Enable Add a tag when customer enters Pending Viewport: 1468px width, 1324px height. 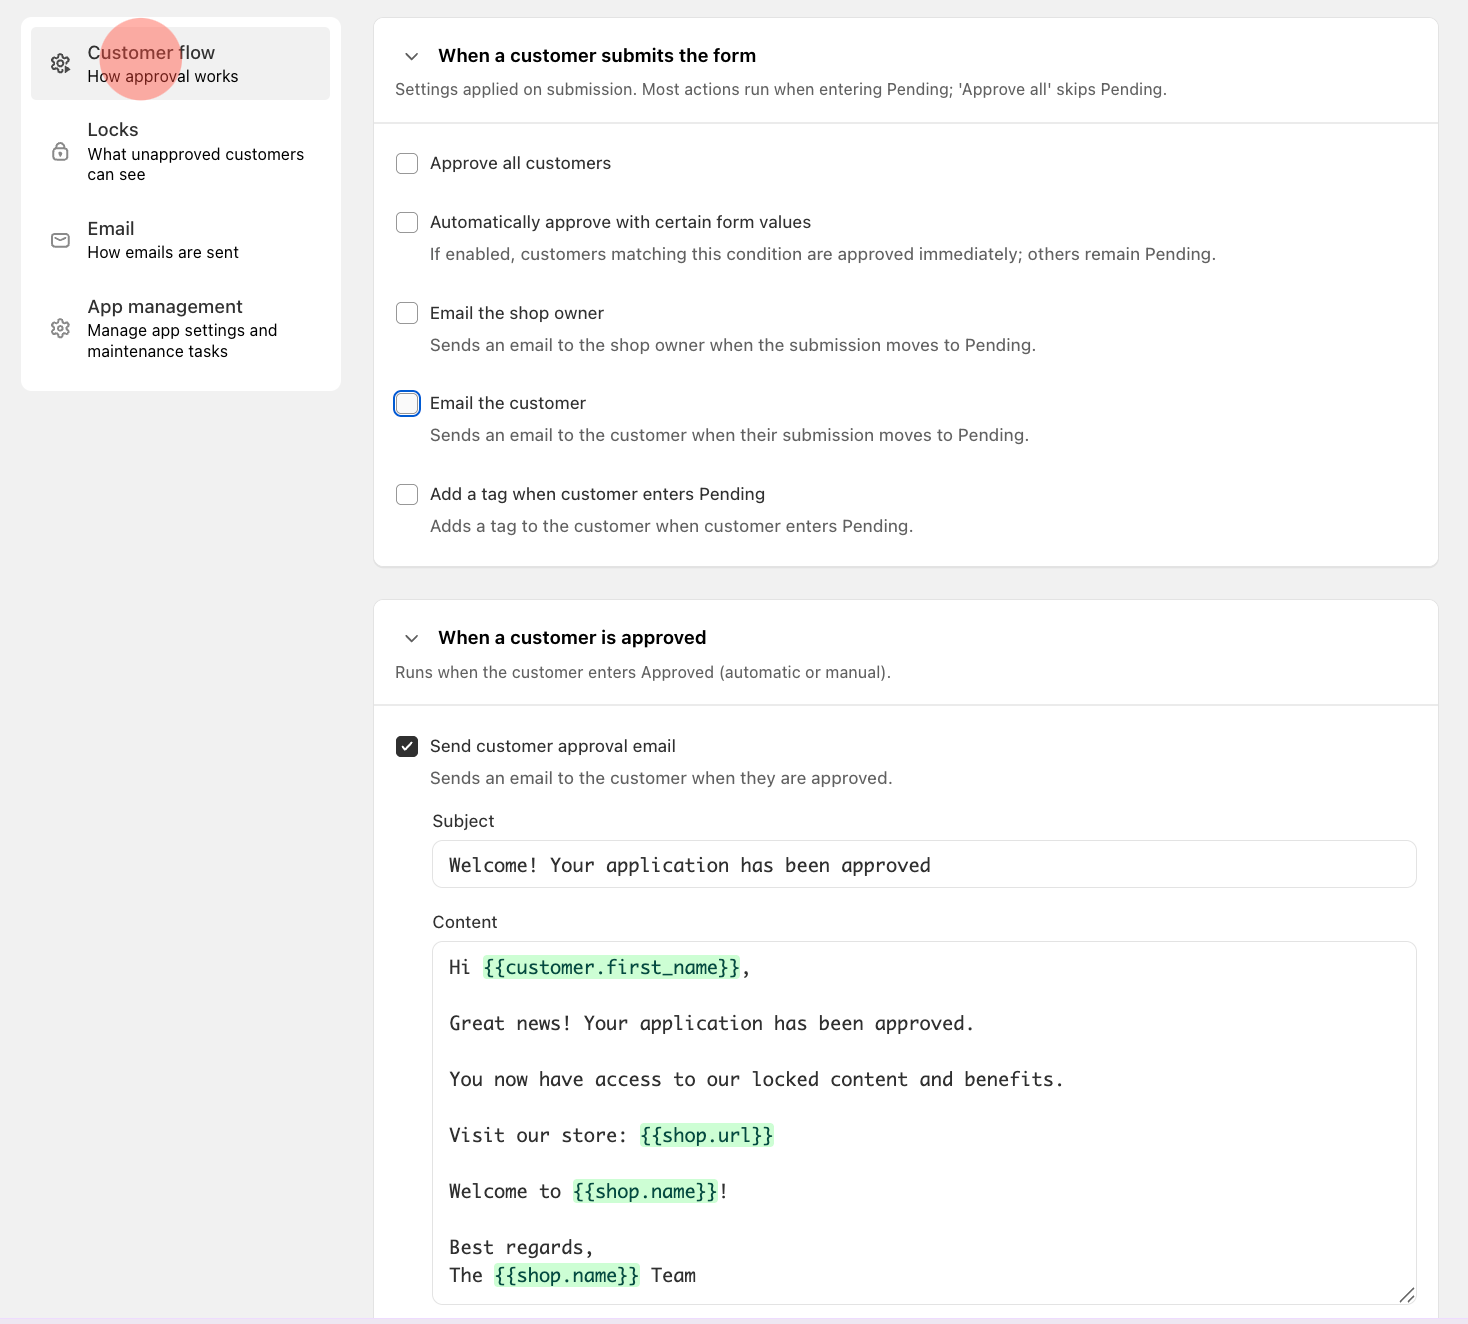tap(407, 494)
